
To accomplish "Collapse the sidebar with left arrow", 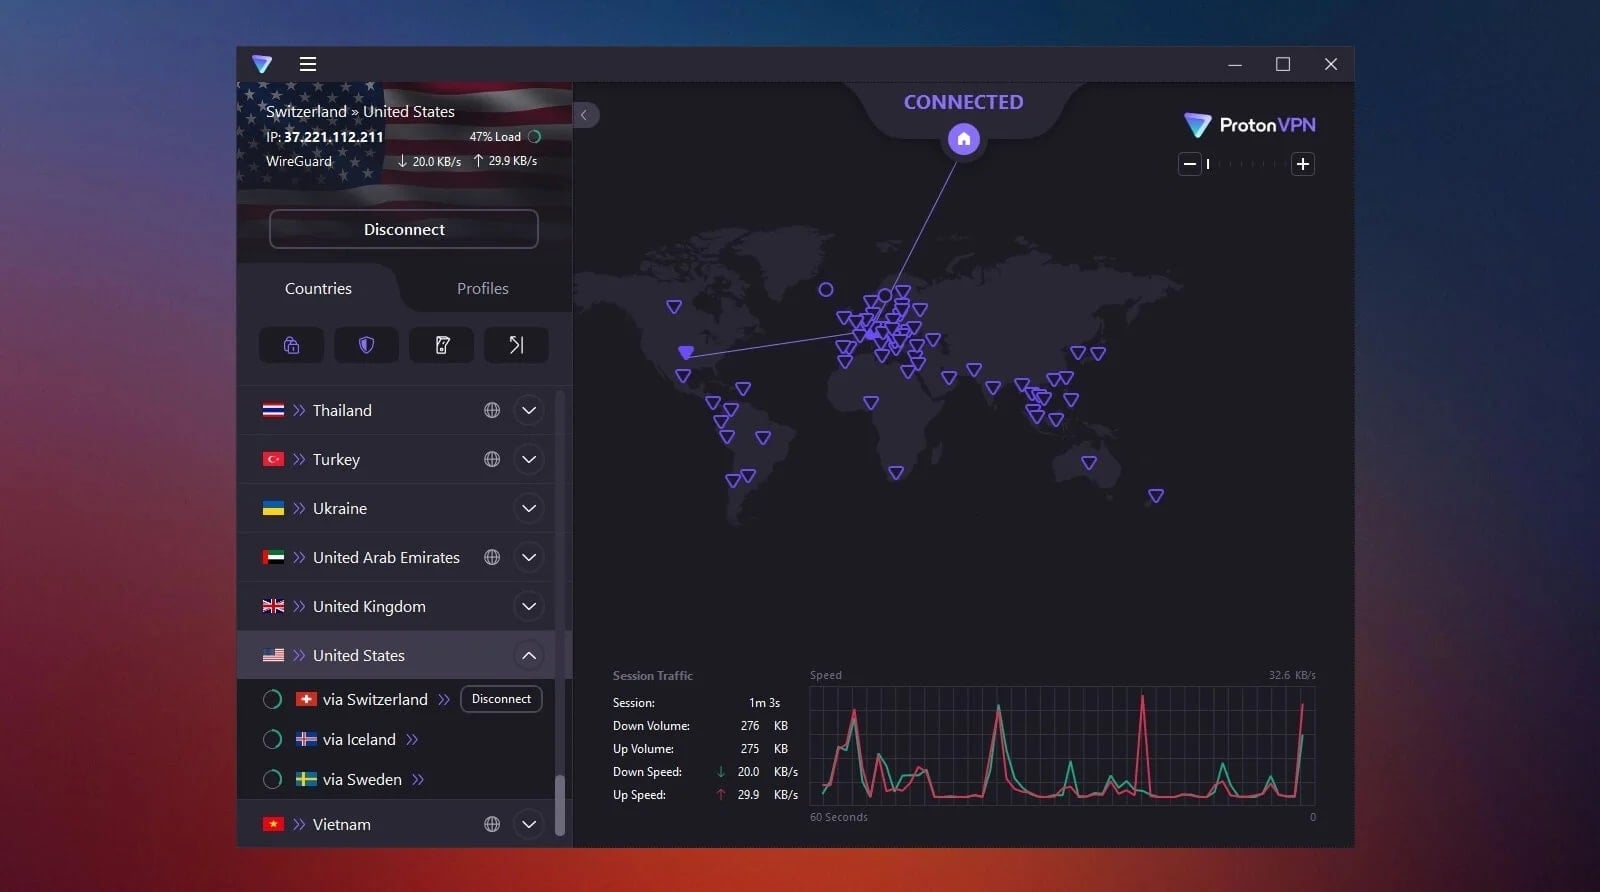I will pos(584,115).
